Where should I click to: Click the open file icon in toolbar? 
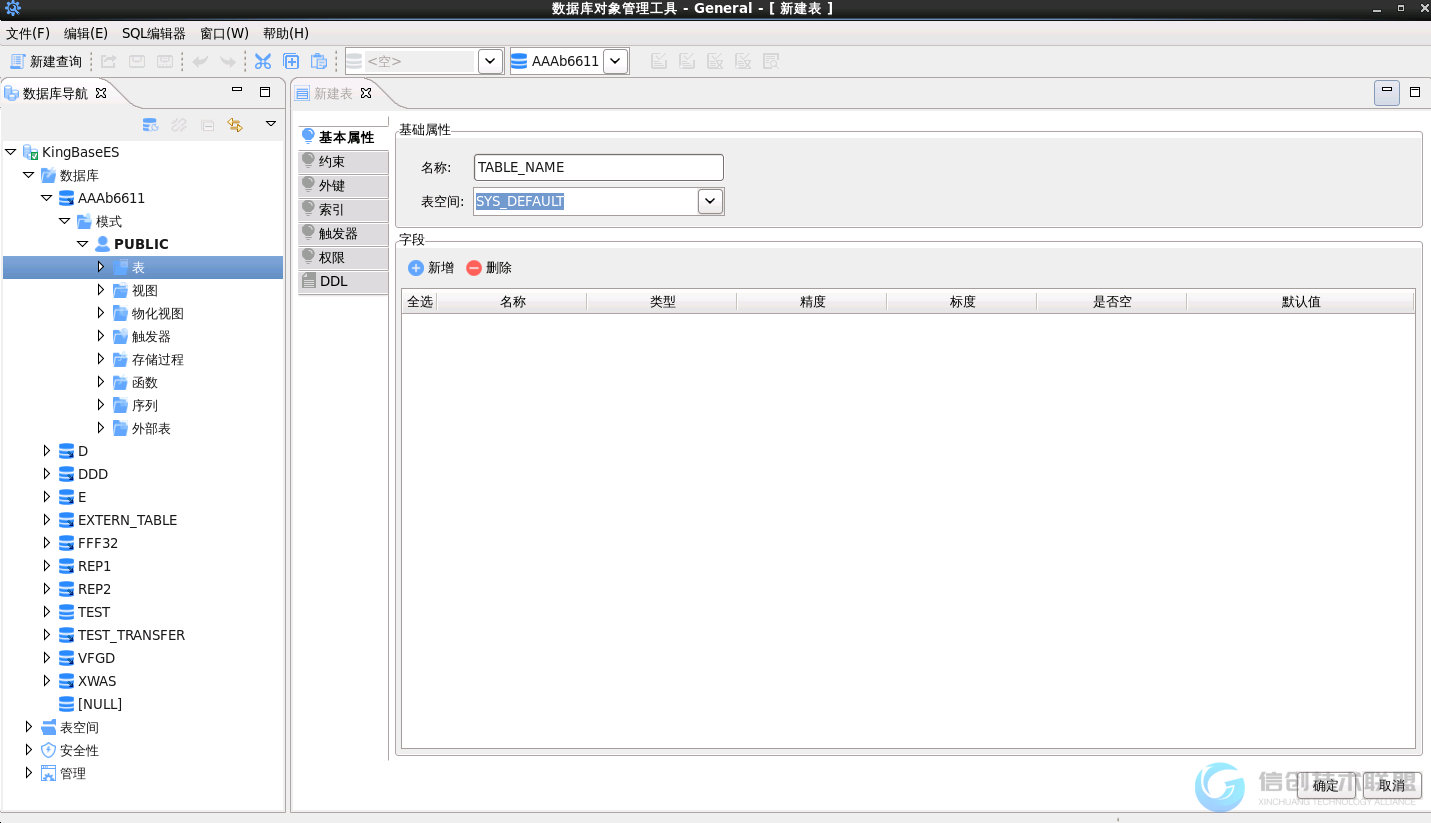[x=109, y=61]
